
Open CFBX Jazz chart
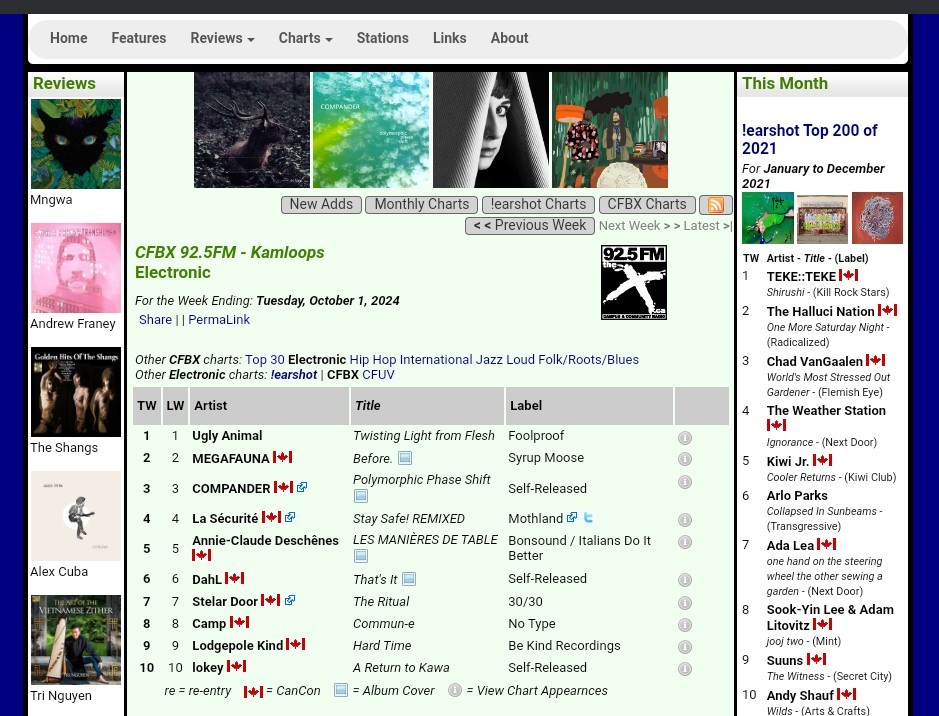(489, 360)
